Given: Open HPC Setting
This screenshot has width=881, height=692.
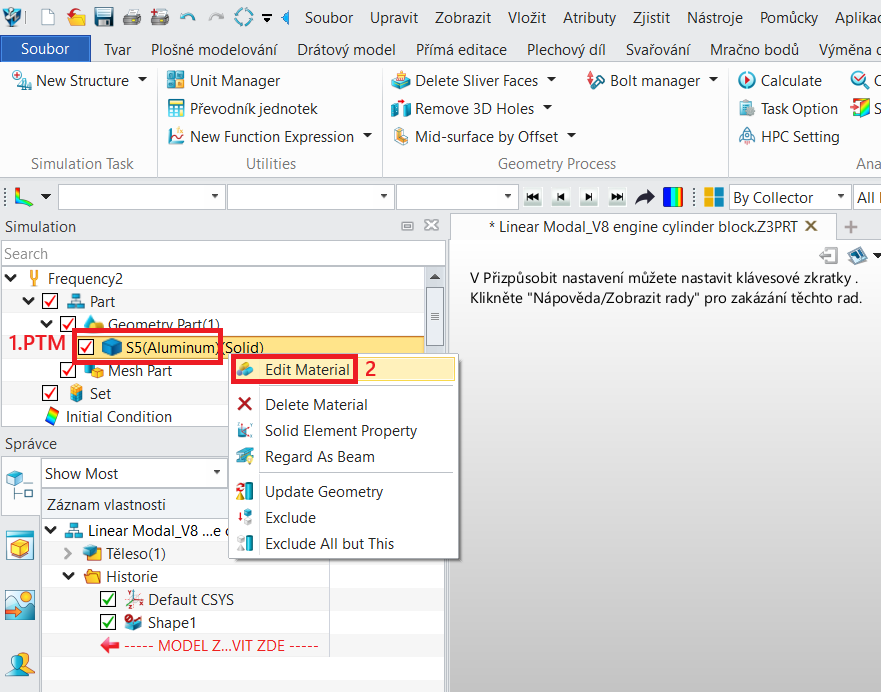Looking at the screenshot, I should (x=788, y=136).
